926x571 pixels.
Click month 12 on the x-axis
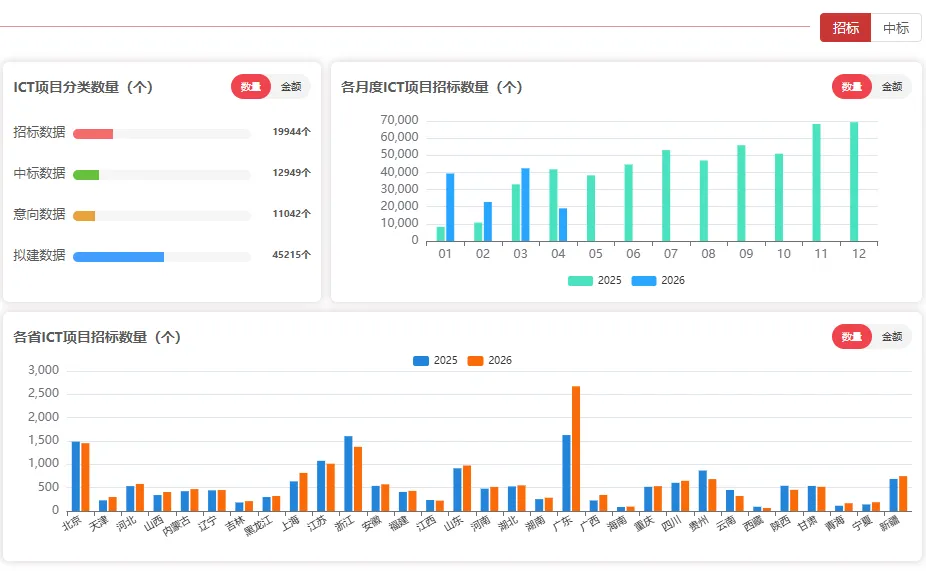pyautogui.click(x=859, y=254)
